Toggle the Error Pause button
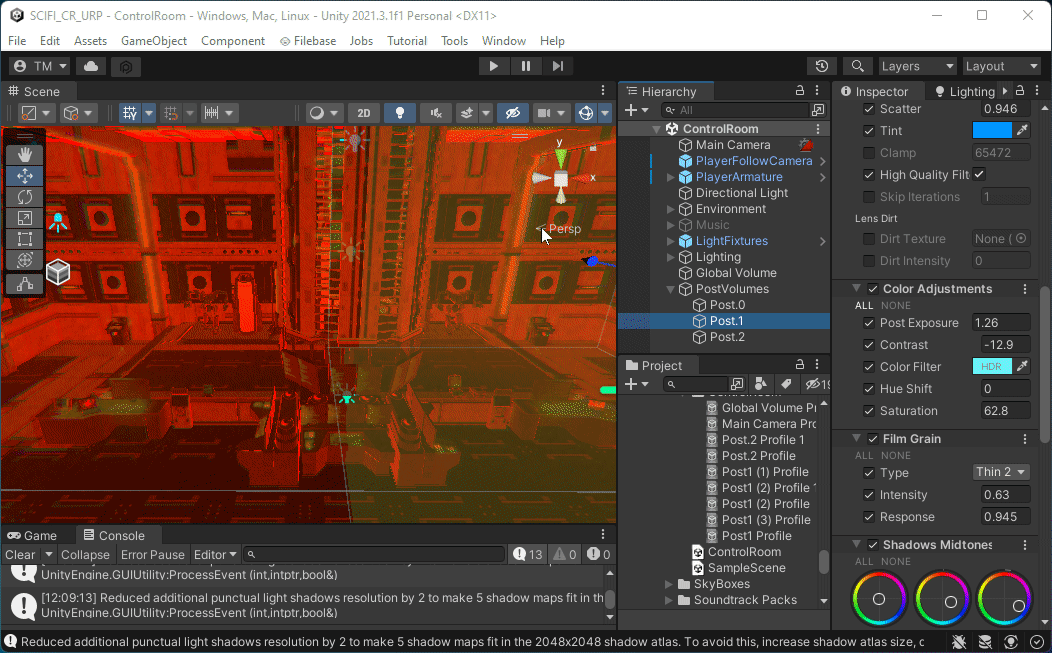1052x653 pixels. (153, 555)
